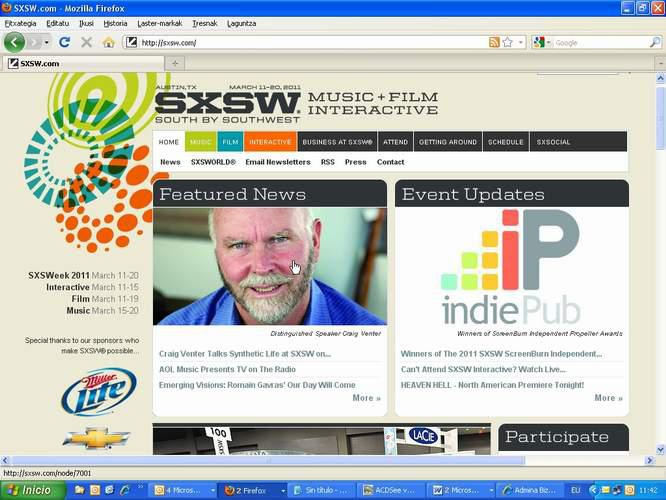Open the Ikusi menu

pyautogui.click(x=86, y=23)
